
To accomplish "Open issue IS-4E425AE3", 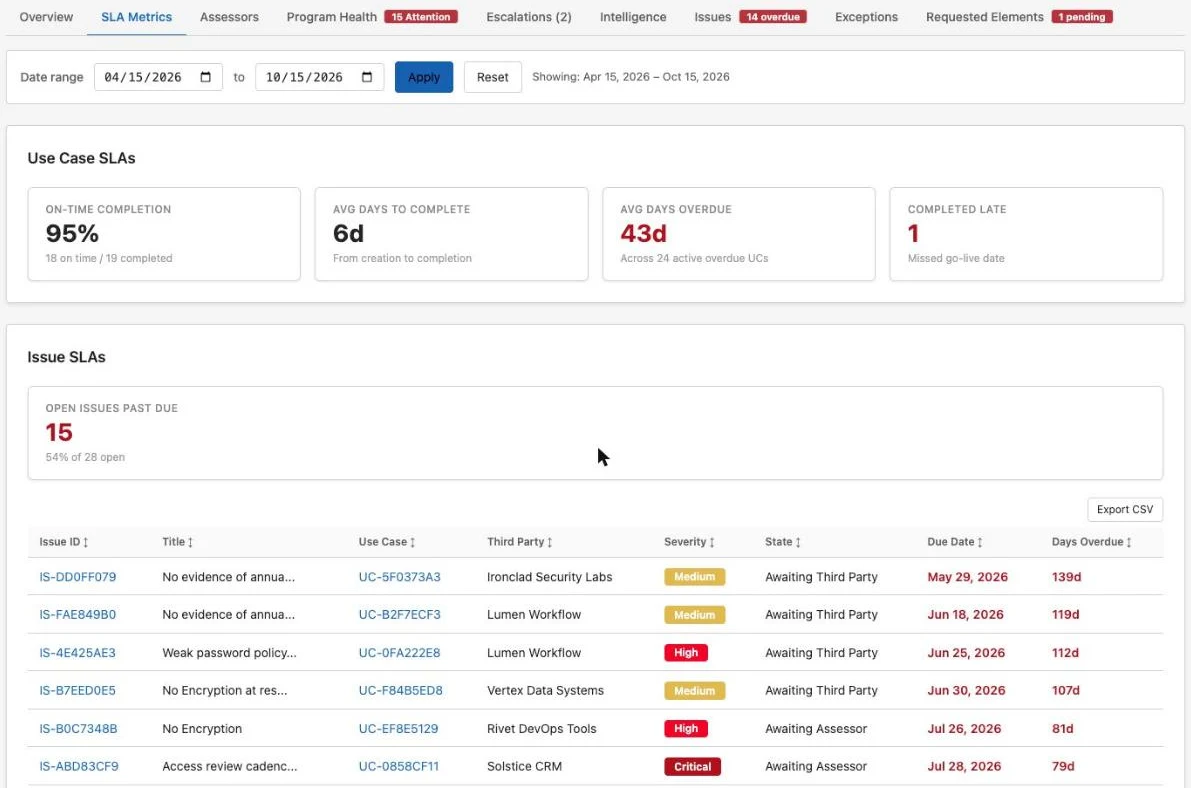I will (x=77, y=653).
